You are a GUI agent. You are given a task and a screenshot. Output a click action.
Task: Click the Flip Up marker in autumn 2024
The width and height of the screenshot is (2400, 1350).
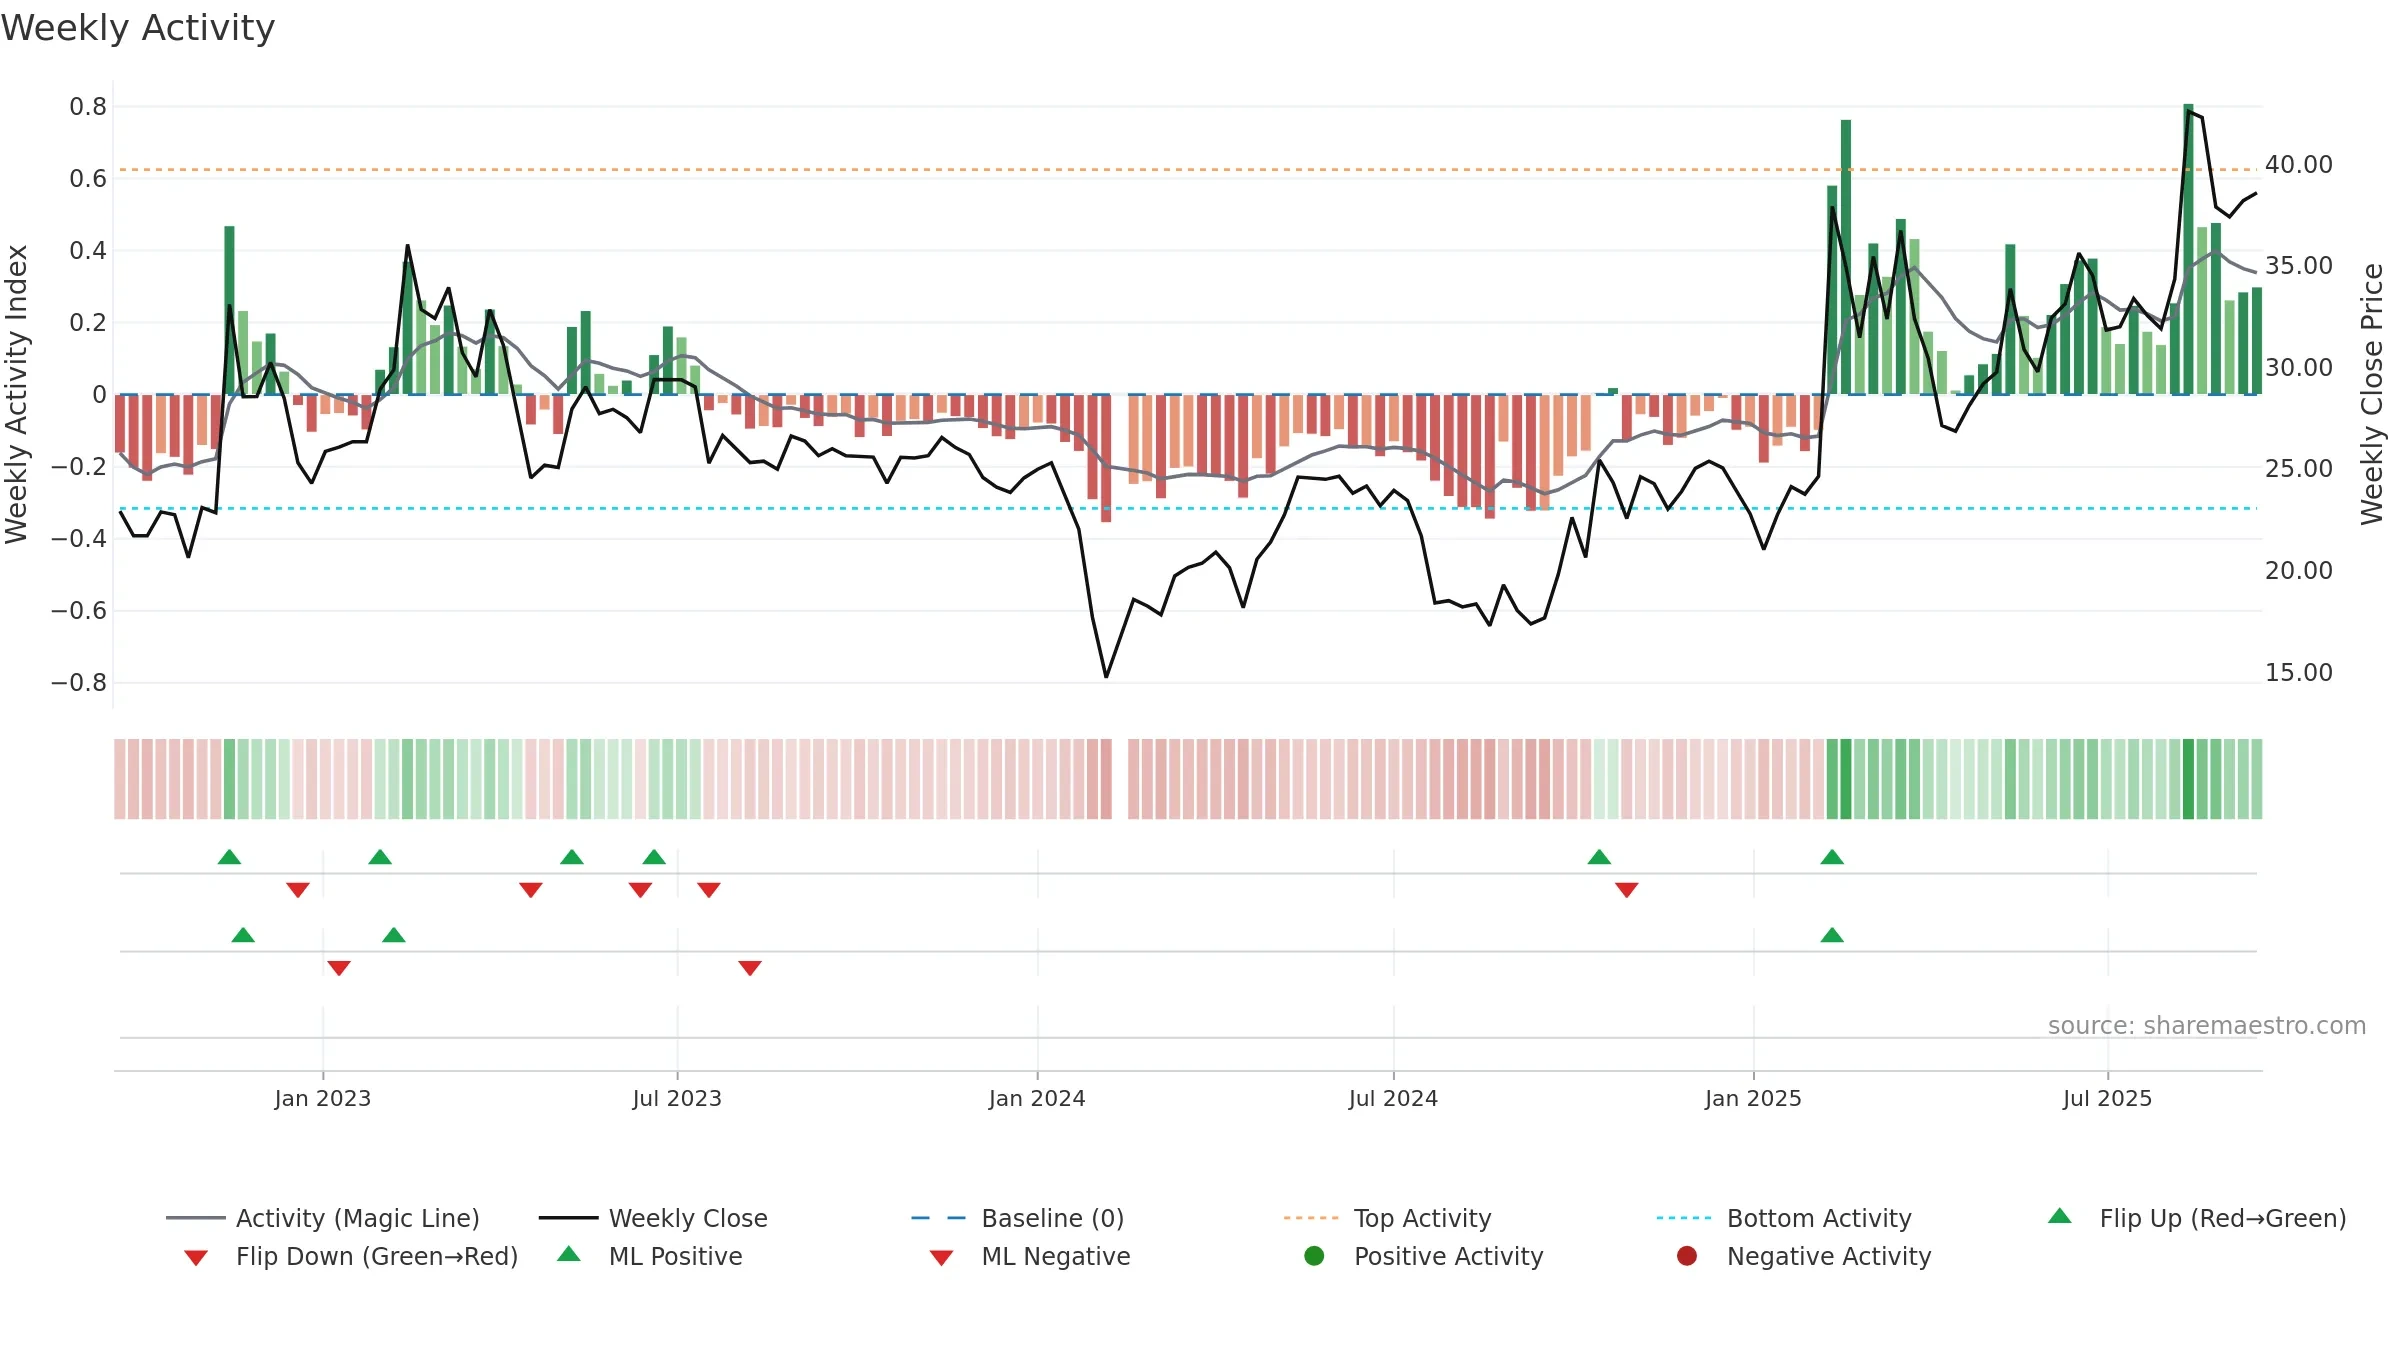click(x=1599, y=857)
